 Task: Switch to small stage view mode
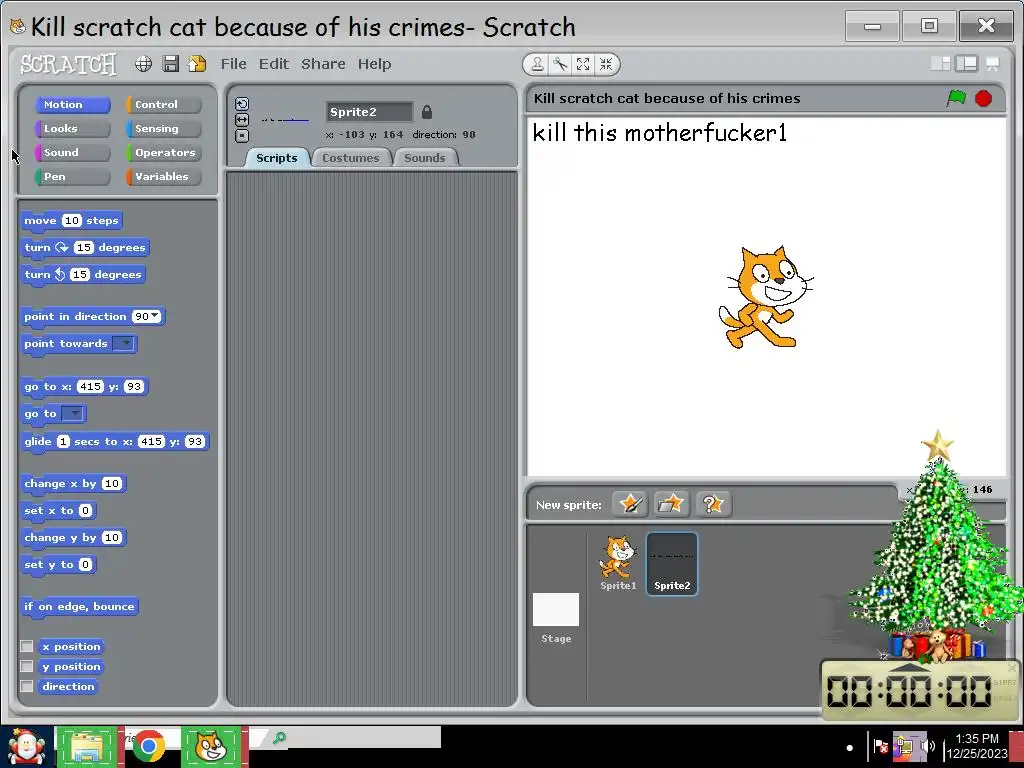pyautogui.click(x=940, y=63)
